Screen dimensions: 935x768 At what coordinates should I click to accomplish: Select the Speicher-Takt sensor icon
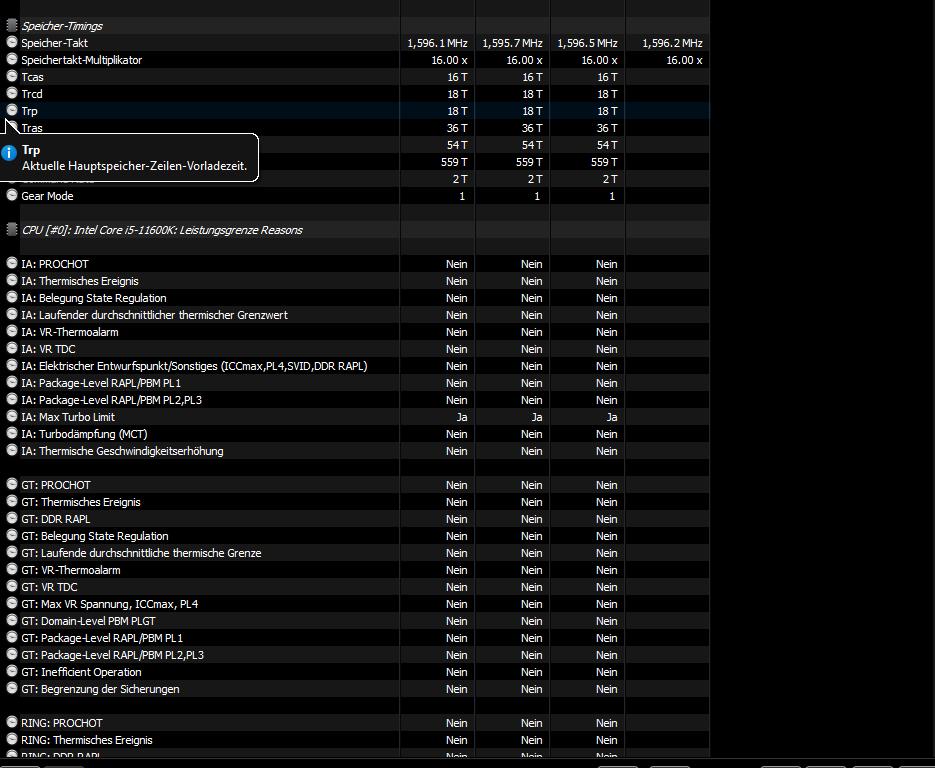click(x=12, y=42)
